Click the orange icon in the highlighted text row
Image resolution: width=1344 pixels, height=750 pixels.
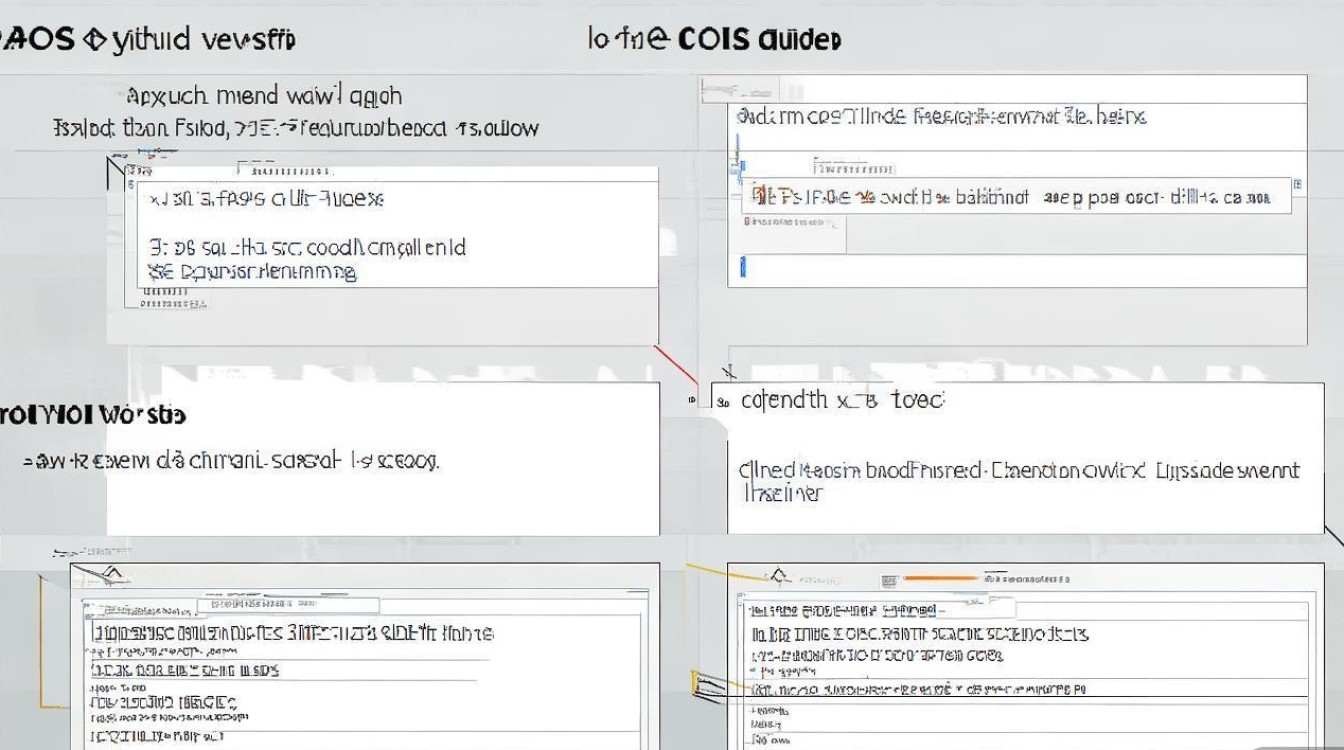coord(758,195)
